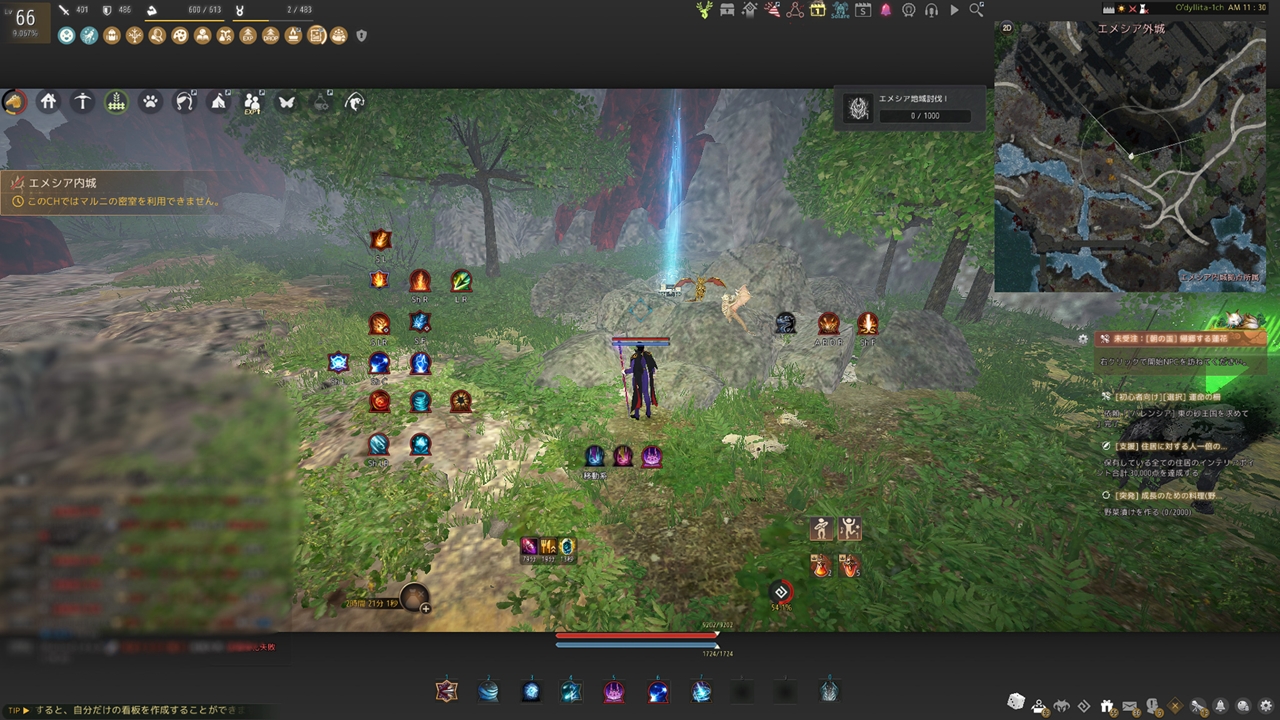
Task: Click the AM 11:30 clock
Action: click(x=1247, y=8)
